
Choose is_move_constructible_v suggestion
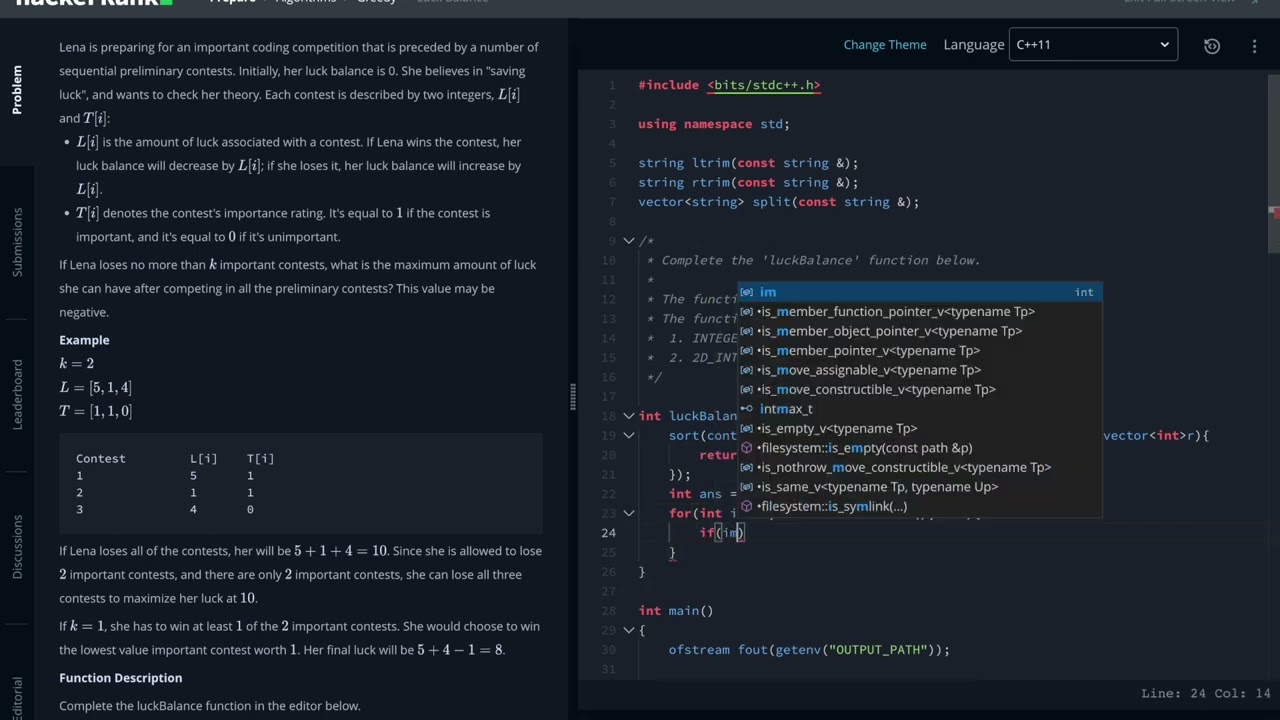(919, 389)
